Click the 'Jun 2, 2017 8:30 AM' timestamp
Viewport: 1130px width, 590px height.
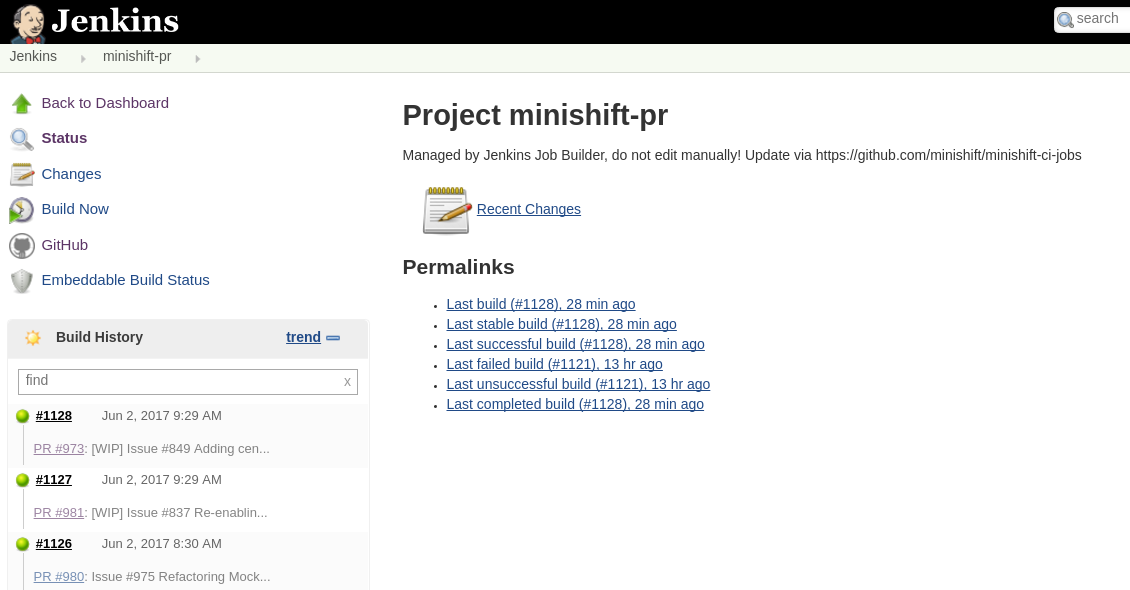point(161,544)
